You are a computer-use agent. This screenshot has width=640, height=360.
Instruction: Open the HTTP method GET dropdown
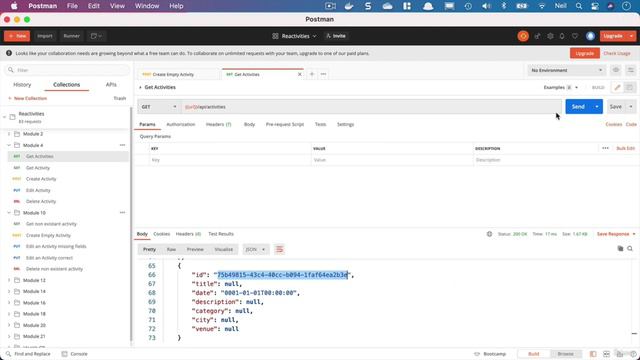pyautogui.click(x=159, y=107)
